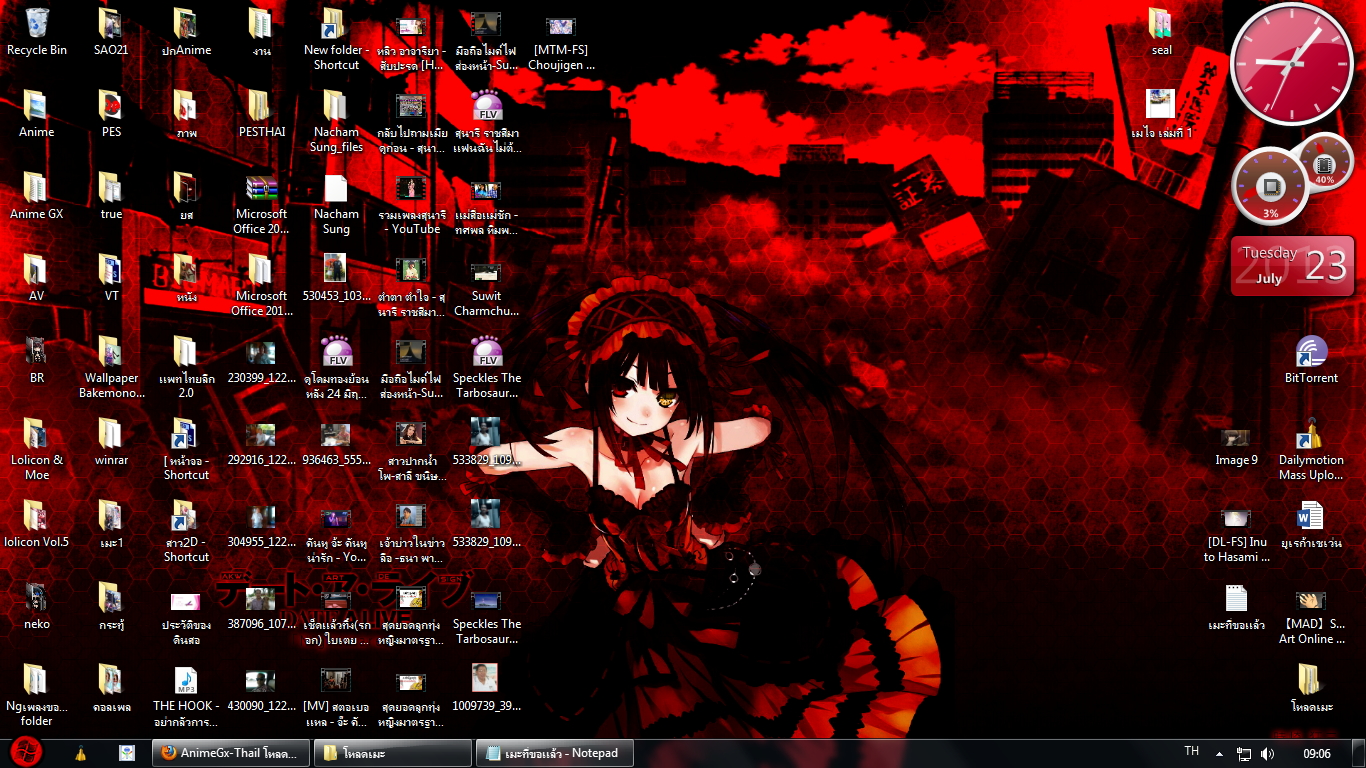Open the BitTorrent shortcut
This screenshot has height=768, width=1366.
(x=1311, y=360)
